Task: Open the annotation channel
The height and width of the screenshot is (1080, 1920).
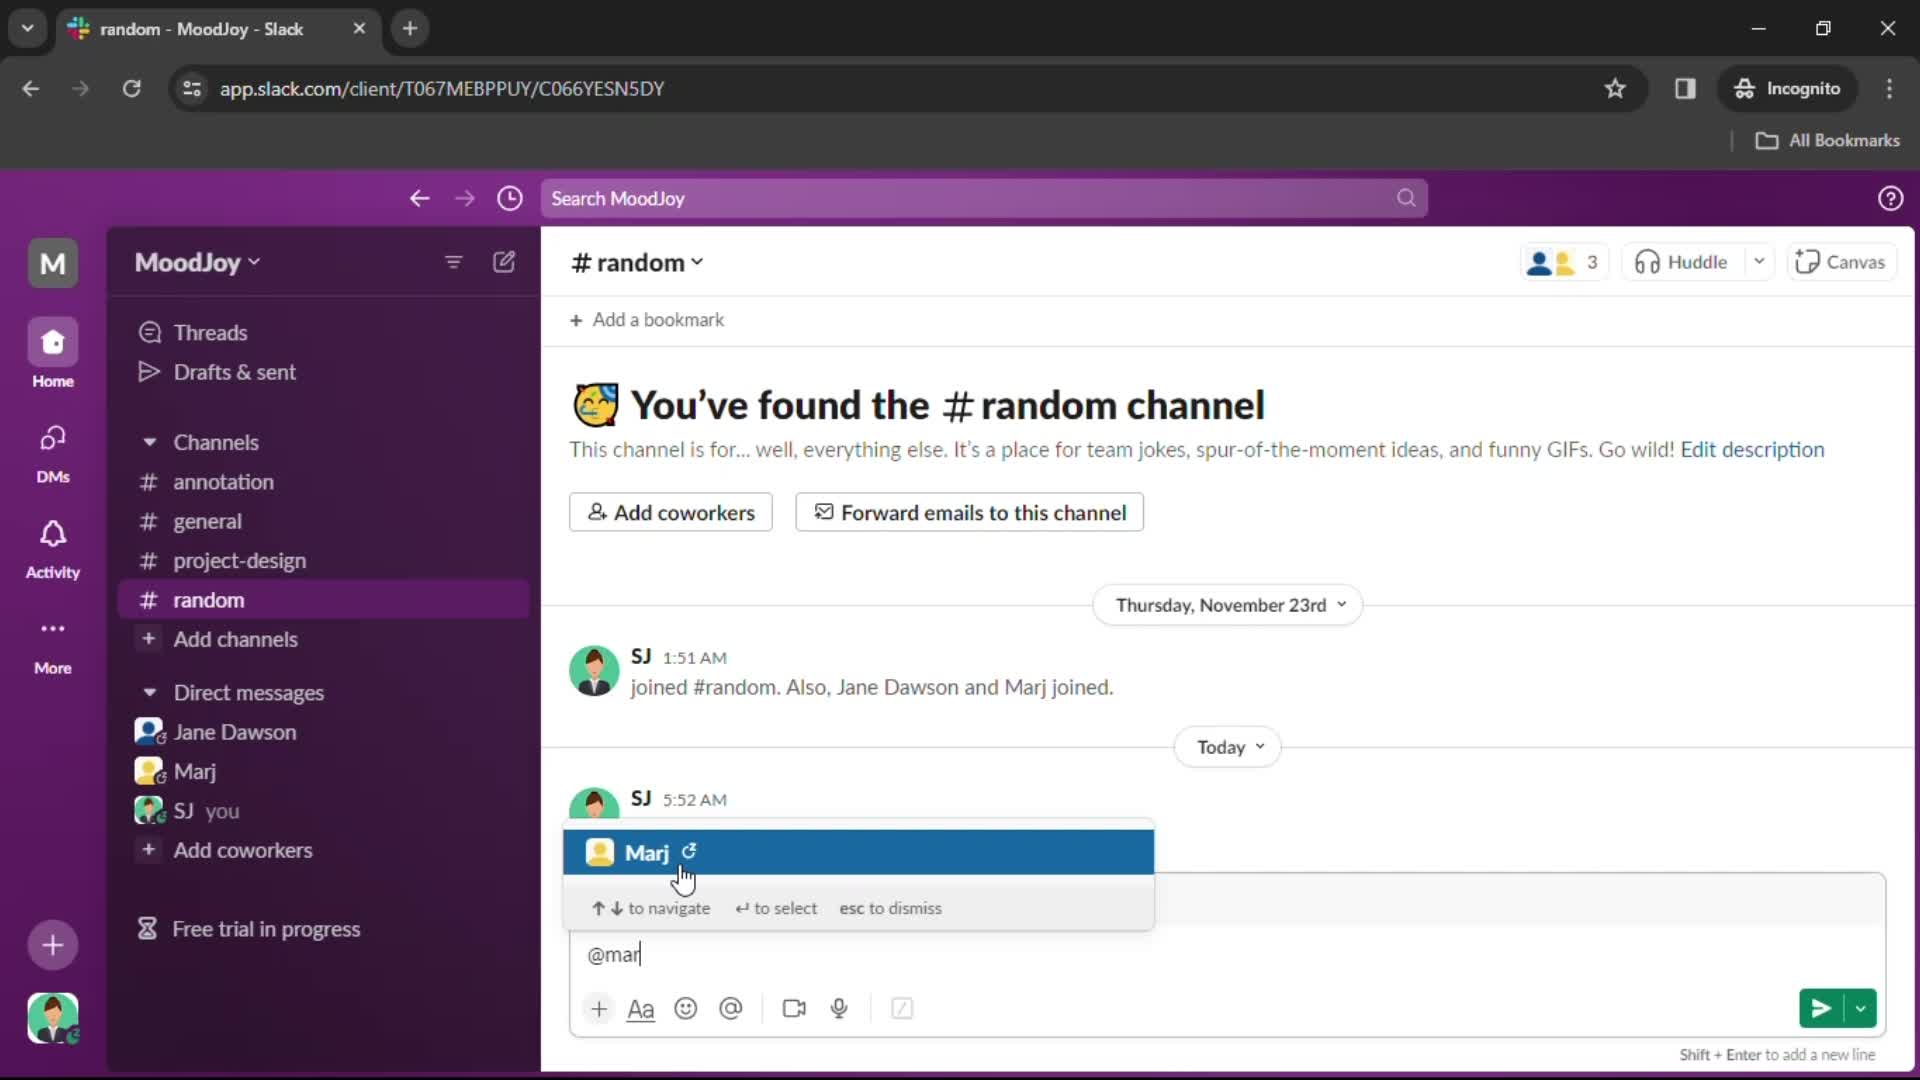Action: (322, 482)
